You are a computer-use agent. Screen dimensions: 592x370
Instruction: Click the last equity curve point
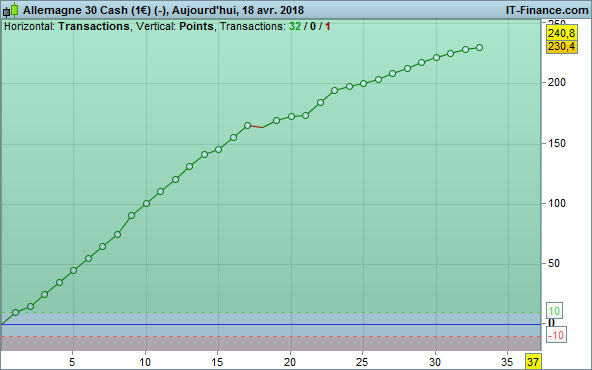[479, 48]
